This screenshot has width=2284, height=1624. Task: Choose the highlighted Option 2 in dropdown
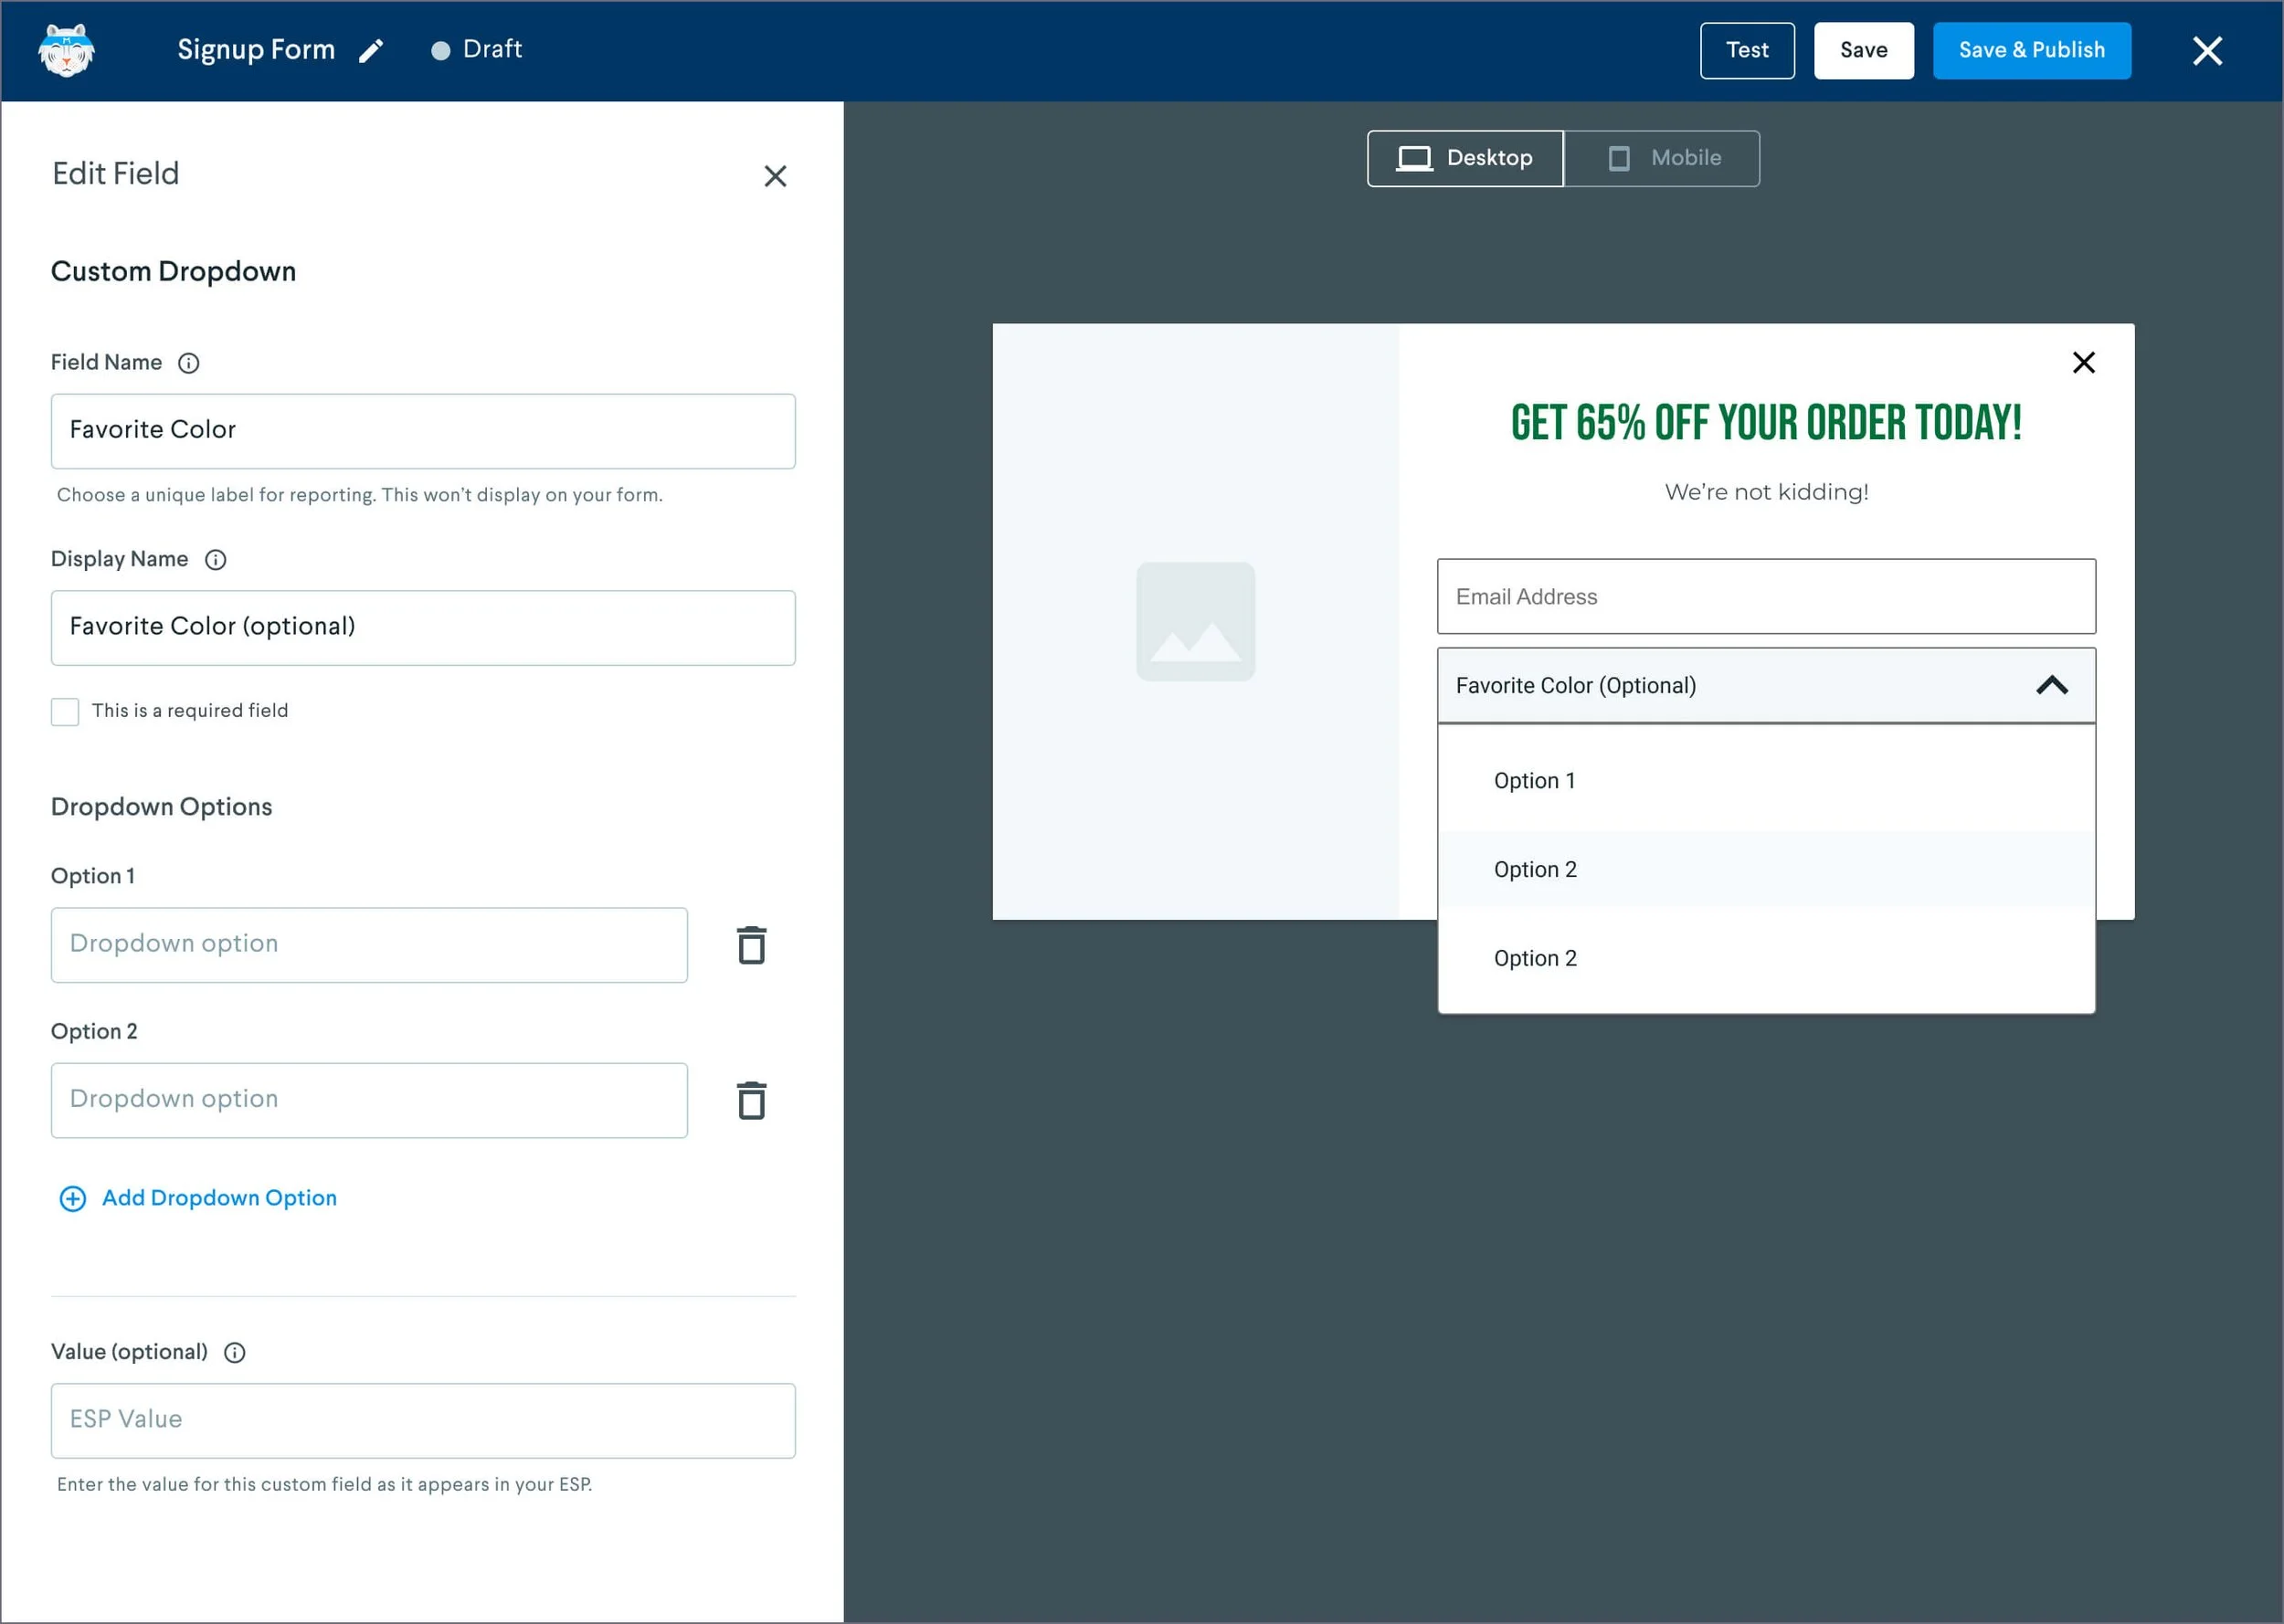pos(1534,870)
